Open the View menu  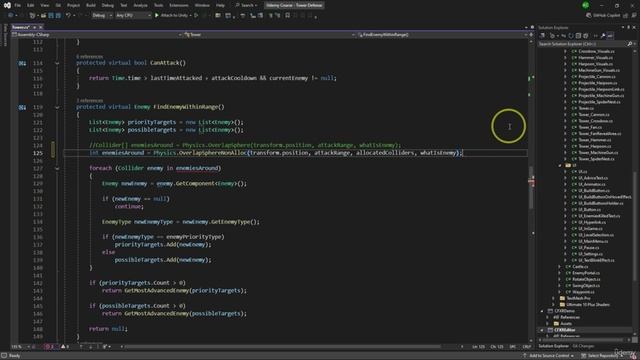coord(44,5)
